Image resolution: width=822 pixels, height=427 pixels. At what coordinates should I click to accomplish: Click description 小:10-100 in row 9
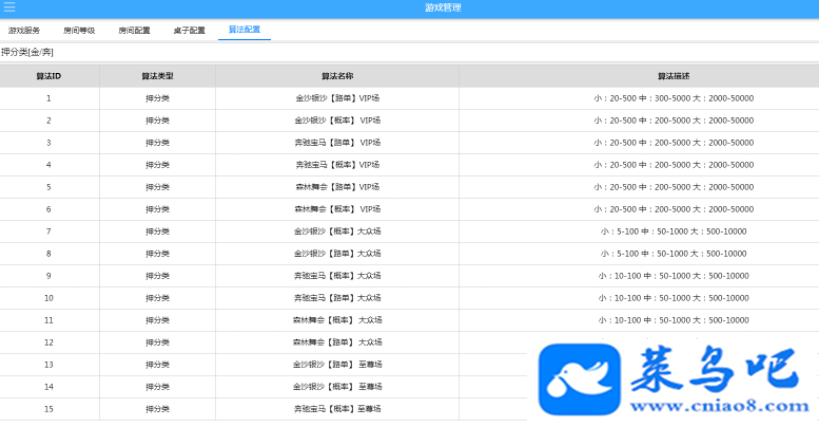[x=674, y=276]
